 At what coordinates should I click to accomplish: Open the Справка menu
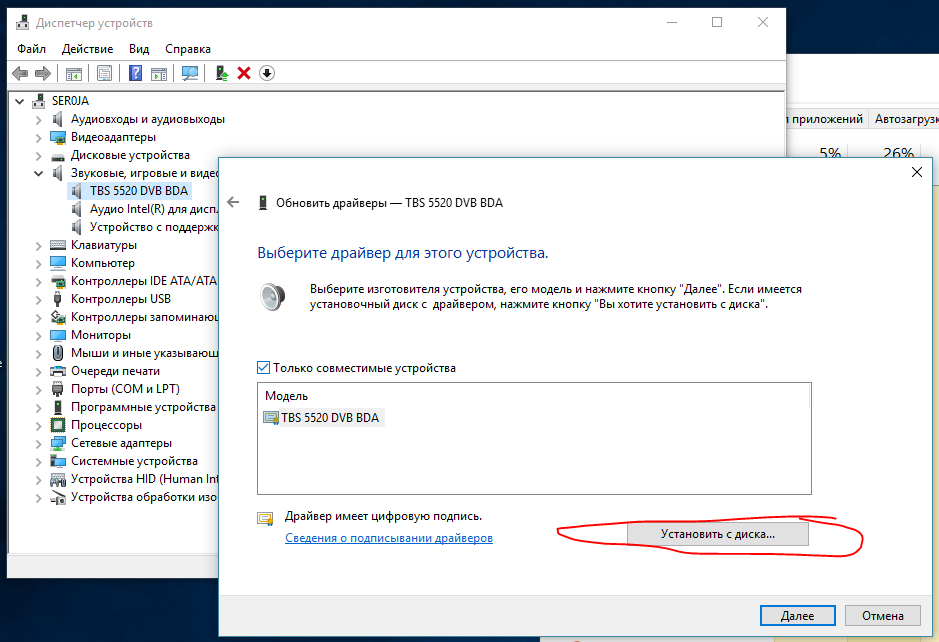(188, 49)
